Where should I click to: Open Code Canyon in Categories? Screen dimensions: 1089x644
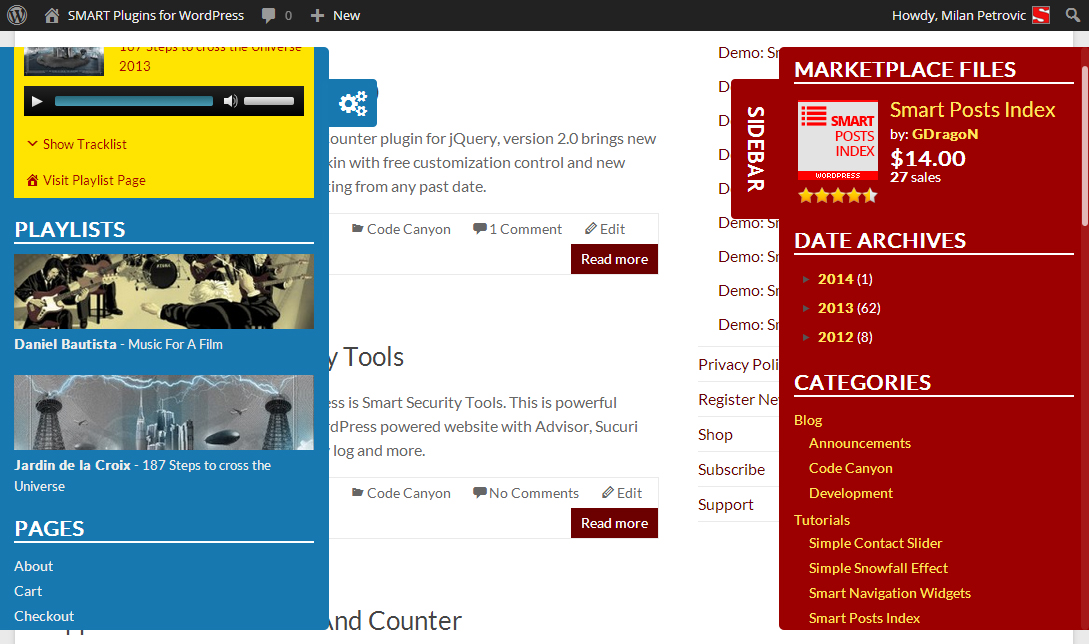[x=850, y=468]
